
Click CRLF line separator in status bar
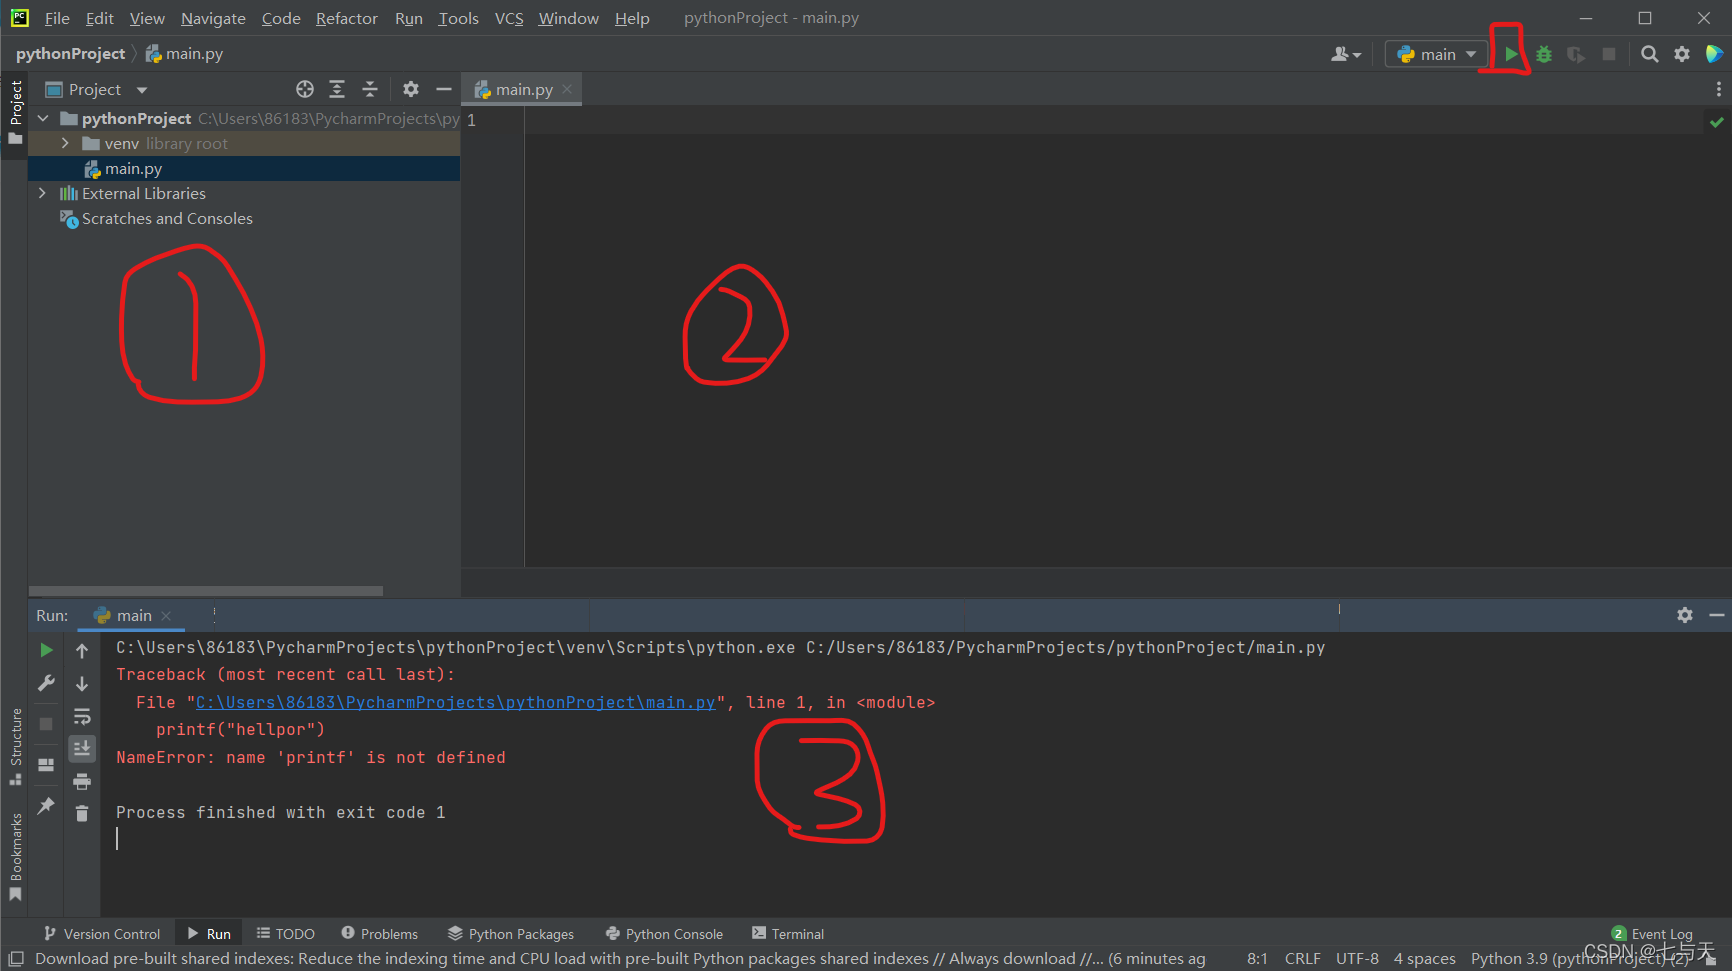coord(1302,958)
